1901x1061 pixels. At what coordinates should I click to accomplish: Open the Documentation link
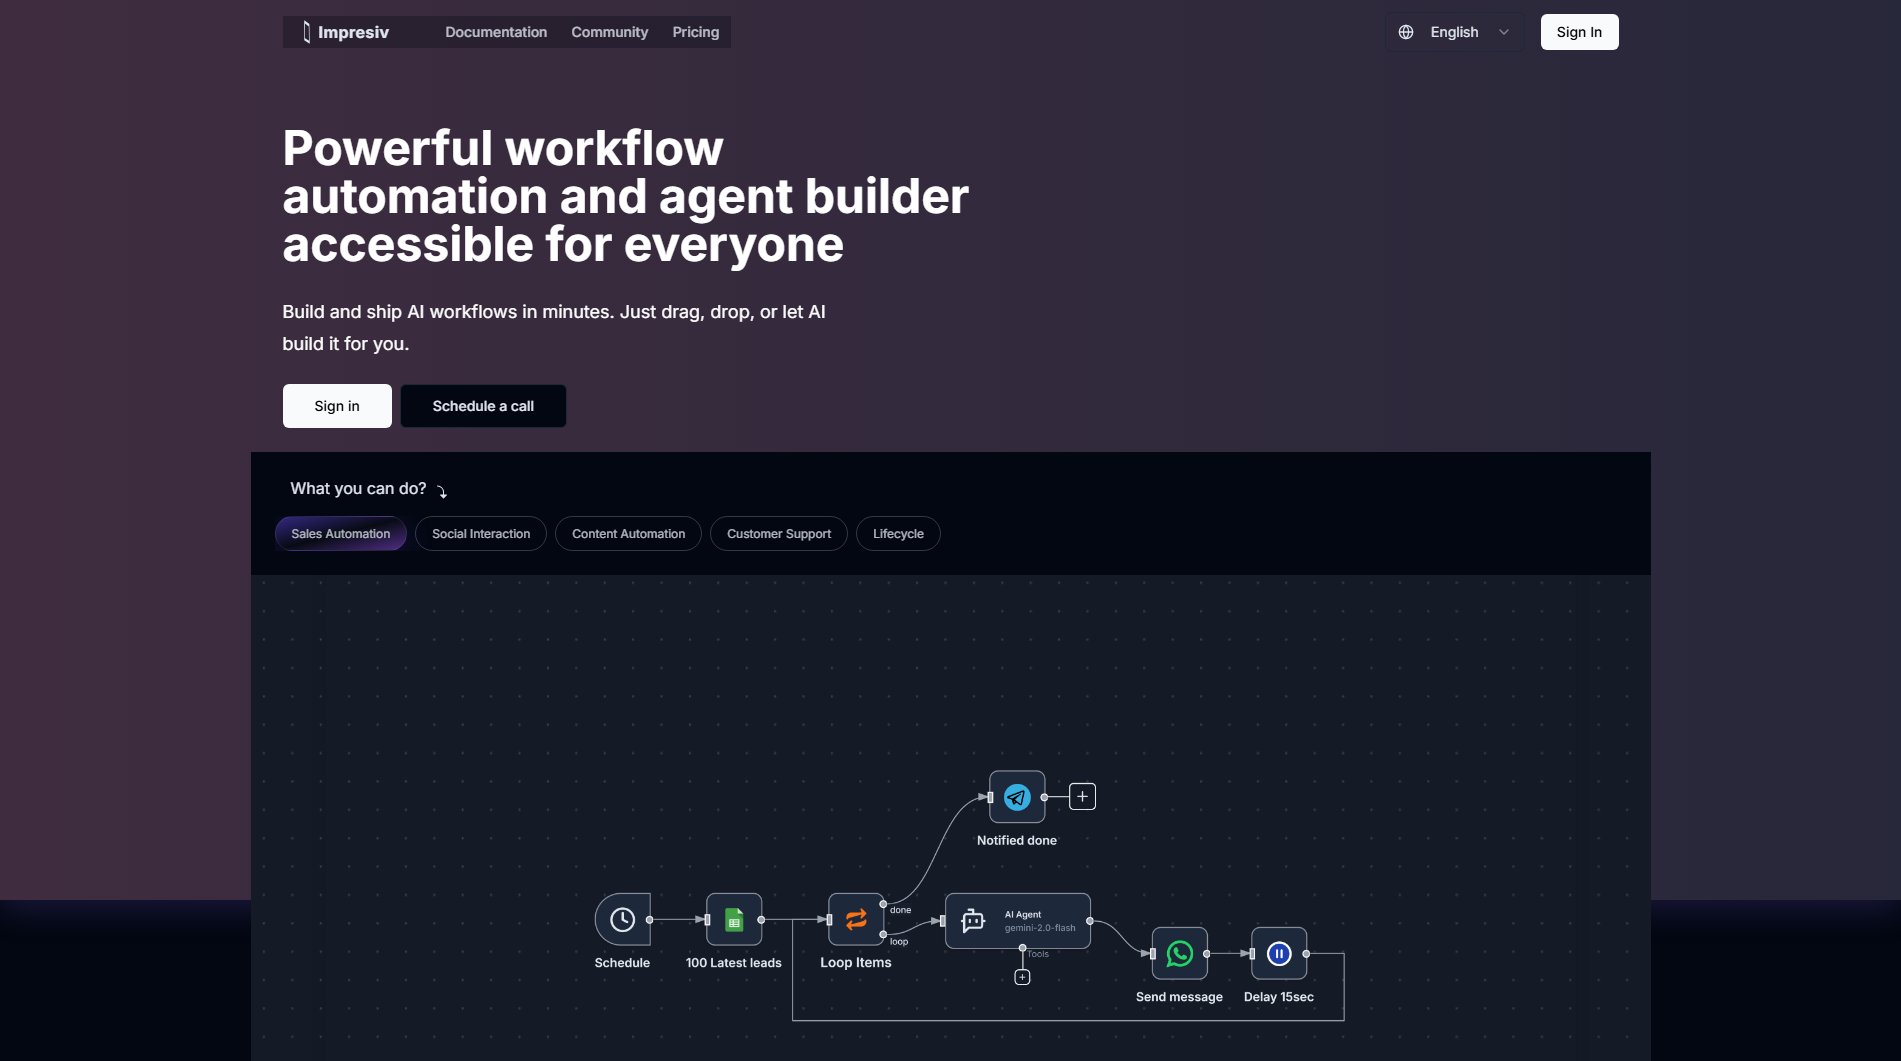click(x=496, y=32)
